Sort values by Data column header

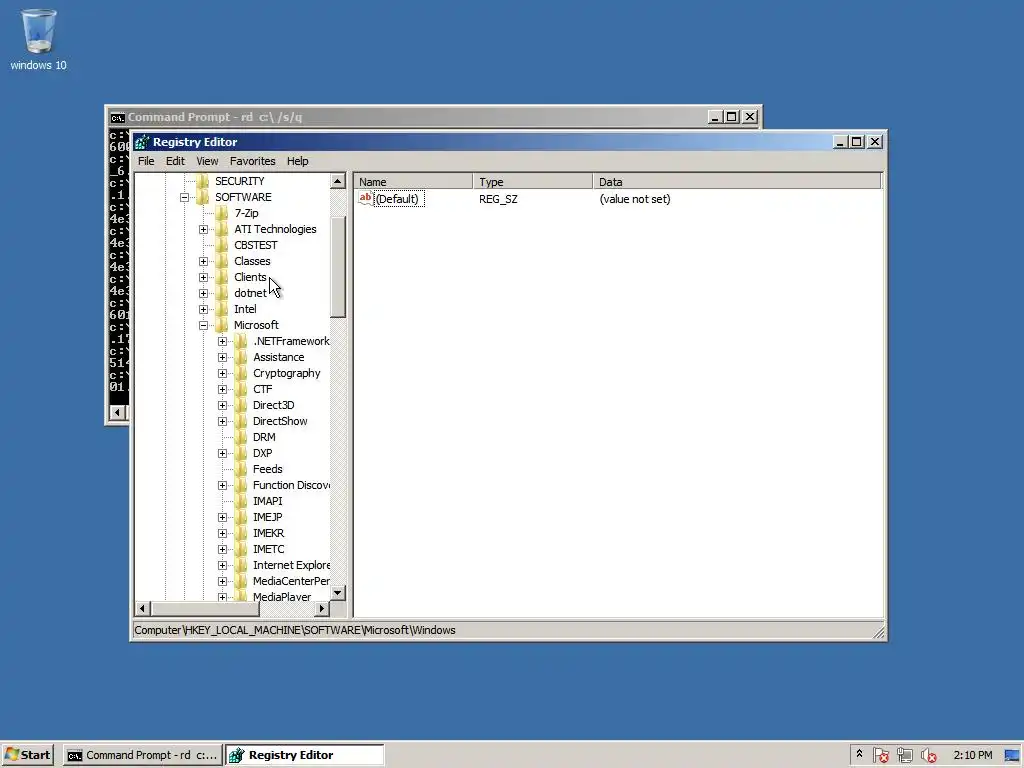pos(737,182)
